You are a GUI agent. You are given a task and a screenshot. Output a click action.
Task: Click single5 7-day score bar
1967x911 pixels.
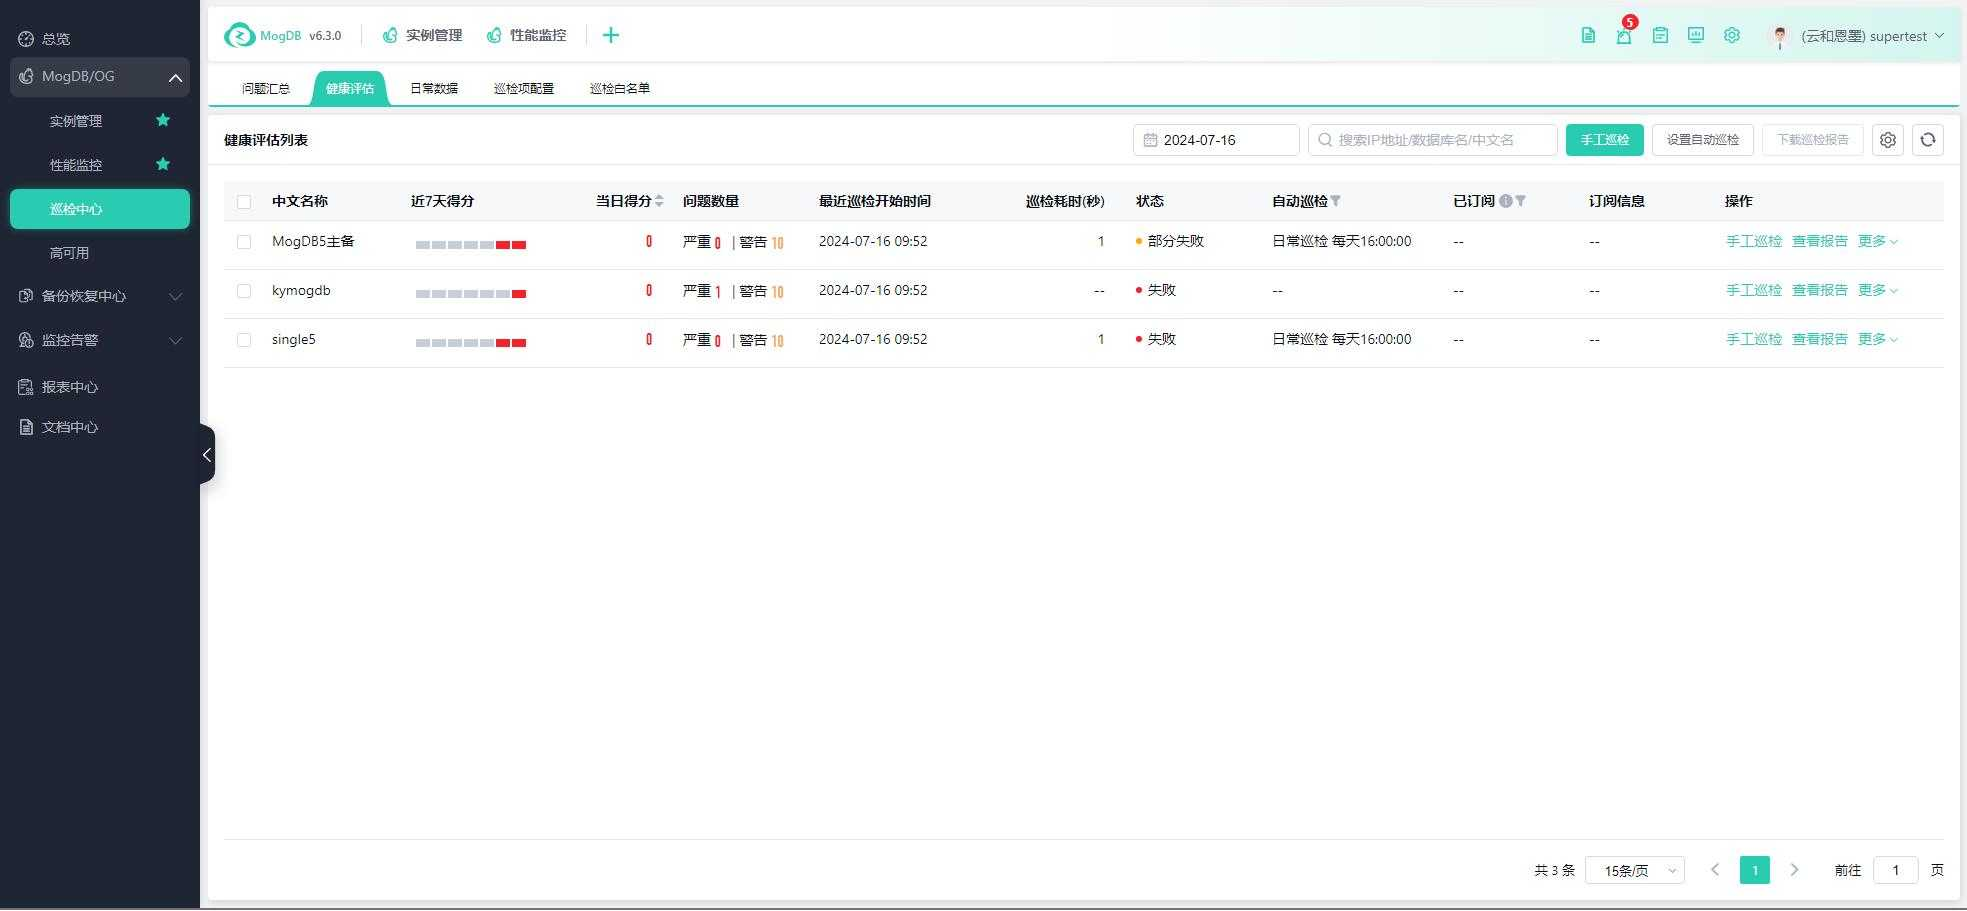471,343
